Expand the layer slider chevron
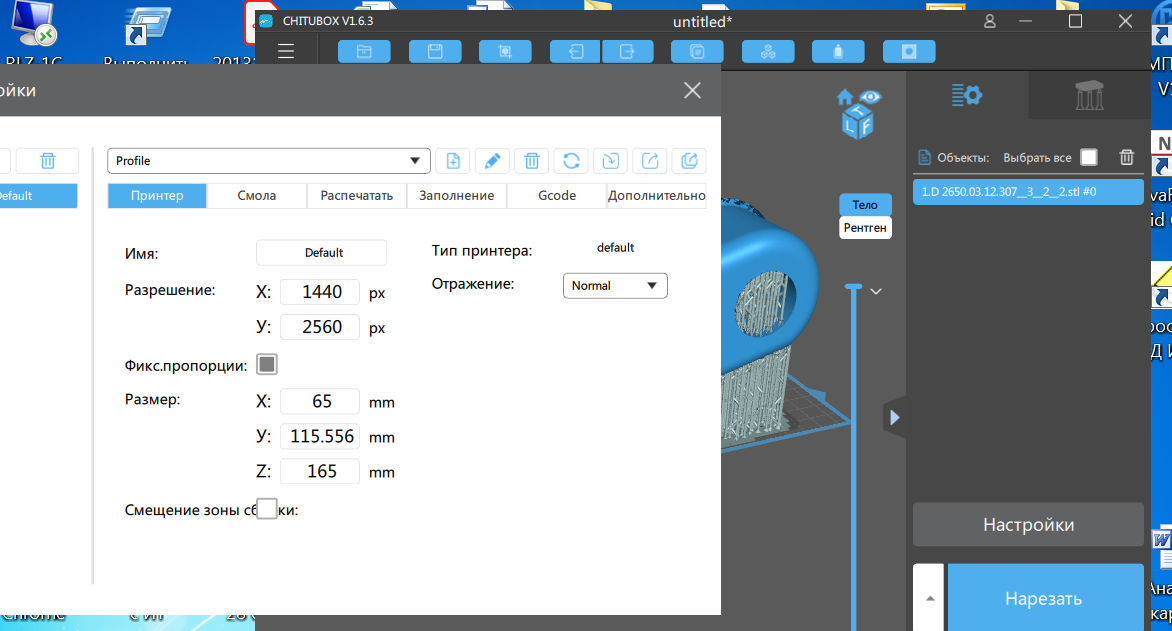 876,292
